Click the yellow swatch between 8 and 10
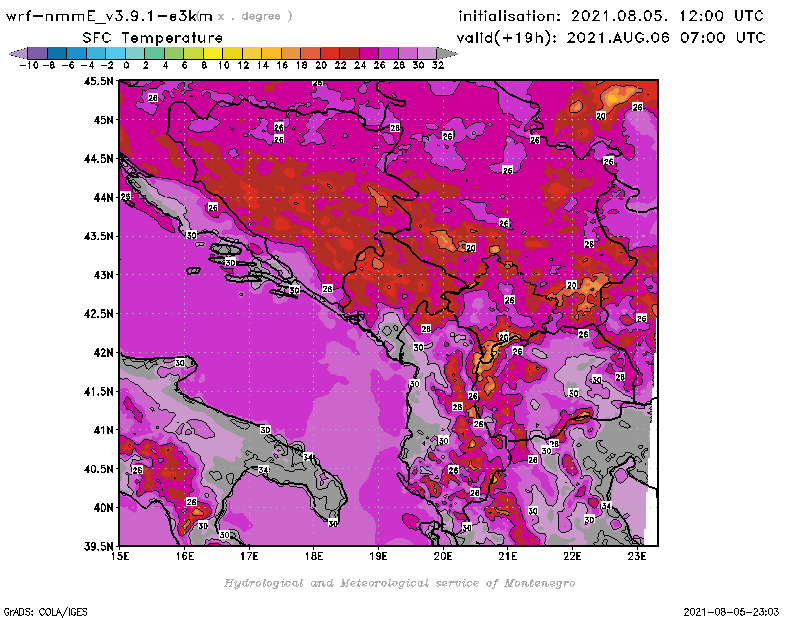This screenshot has width=800, height=618. click(x=212, y=53)
